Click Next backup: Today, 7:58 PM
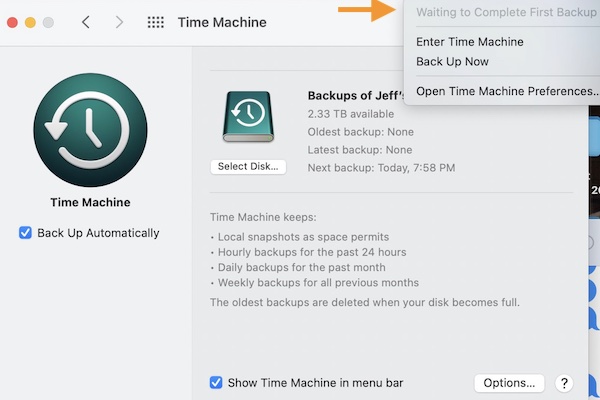This screenshot has width=600, height=400. pos(381,168)
